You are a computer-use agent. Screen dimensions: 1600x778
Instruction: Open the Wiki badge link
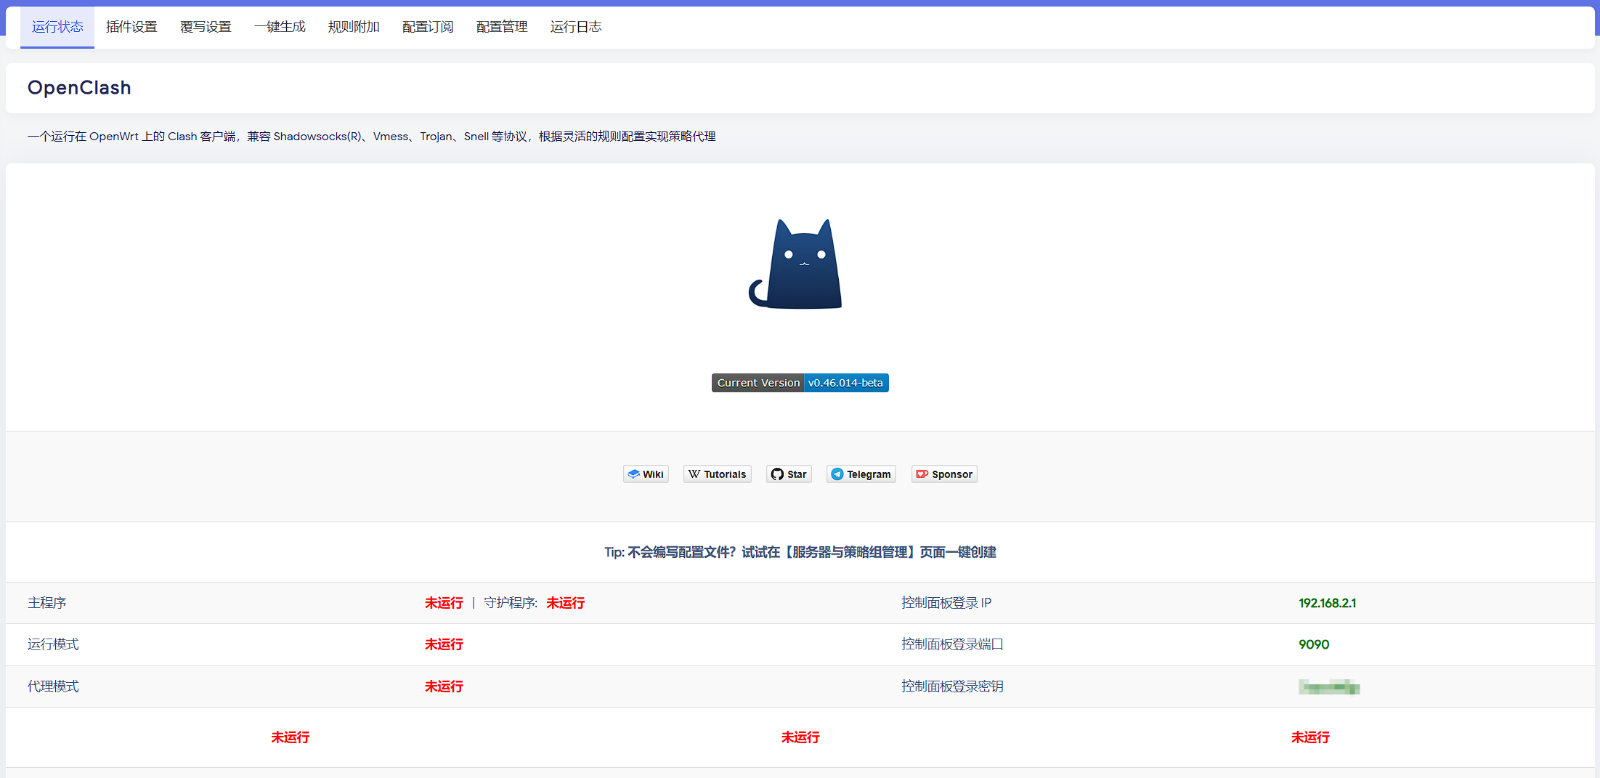[646, 474]
